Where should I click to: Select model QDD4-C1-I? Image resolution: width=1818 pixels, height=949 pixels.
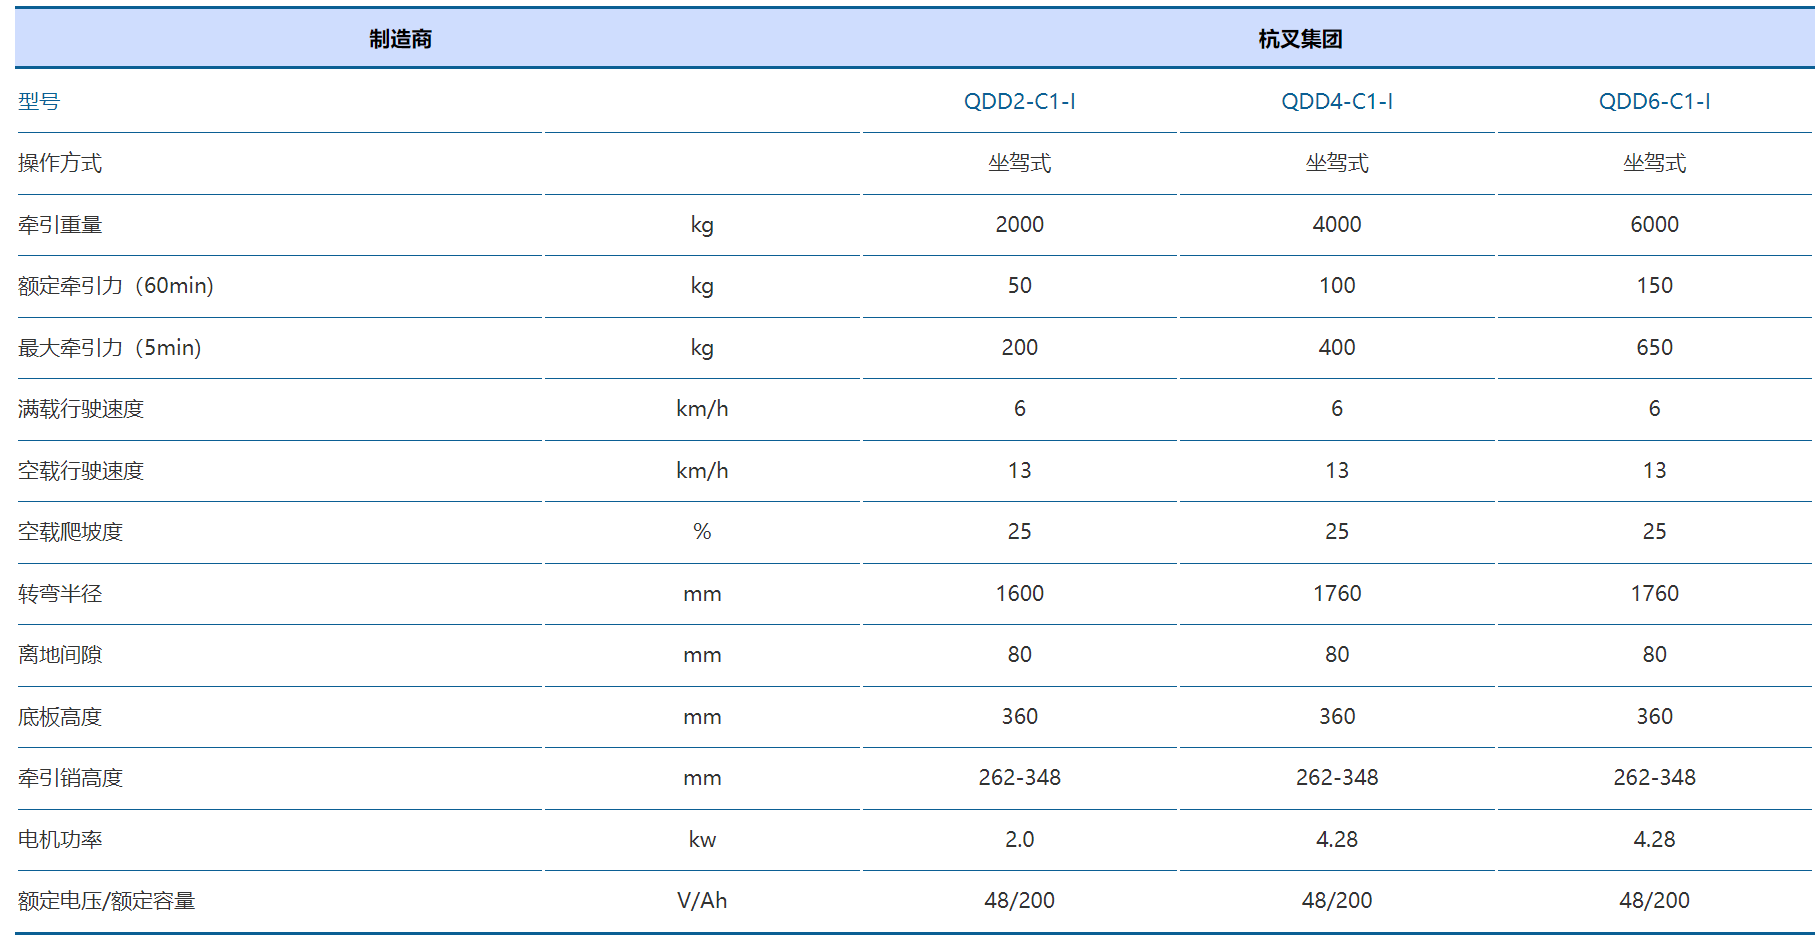click(1337, 101)
